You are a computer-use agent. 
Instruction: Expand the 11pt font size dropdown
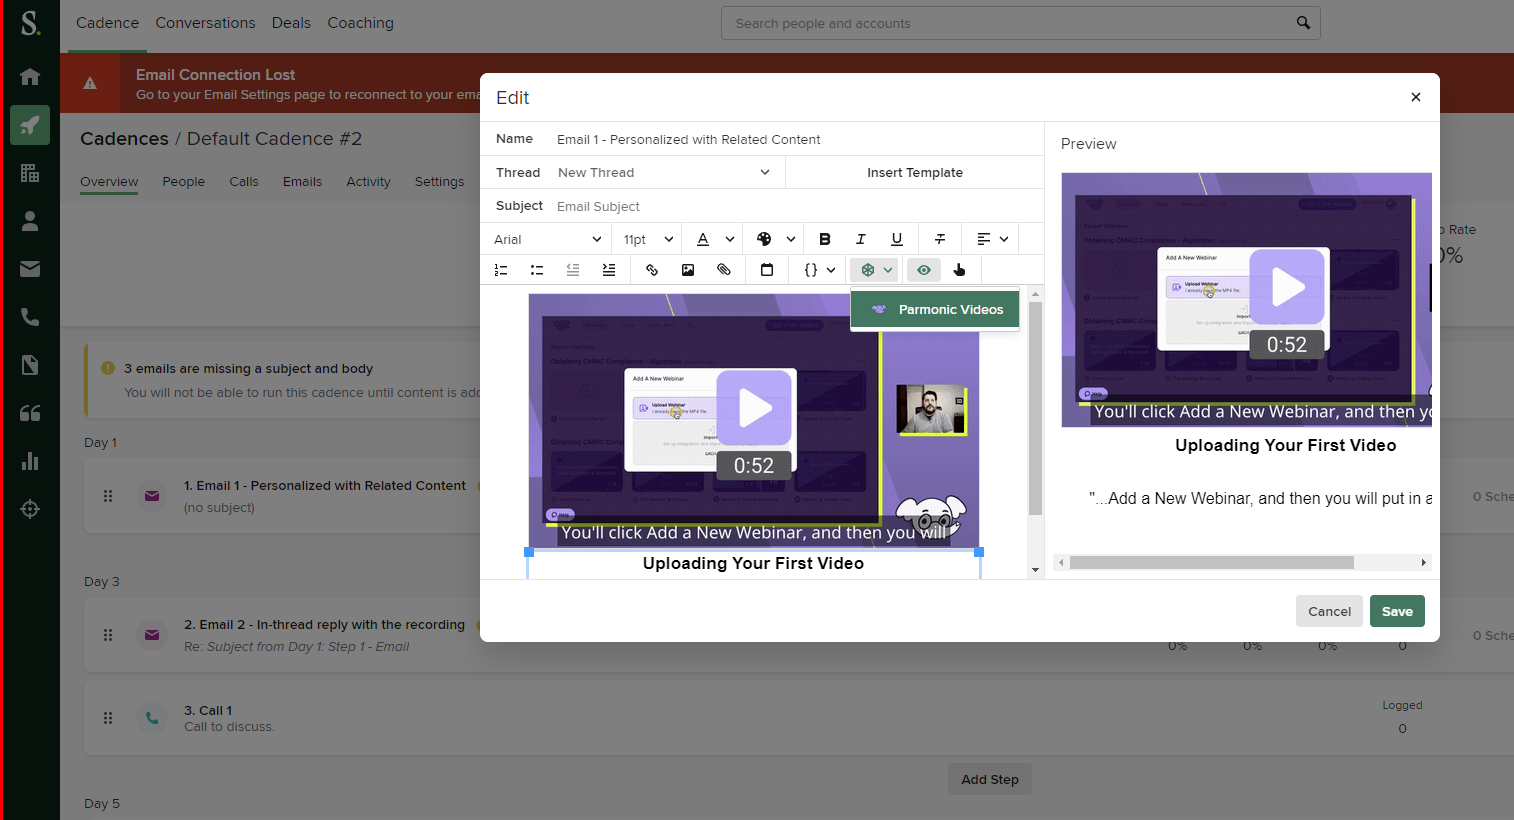pos(648,240)
